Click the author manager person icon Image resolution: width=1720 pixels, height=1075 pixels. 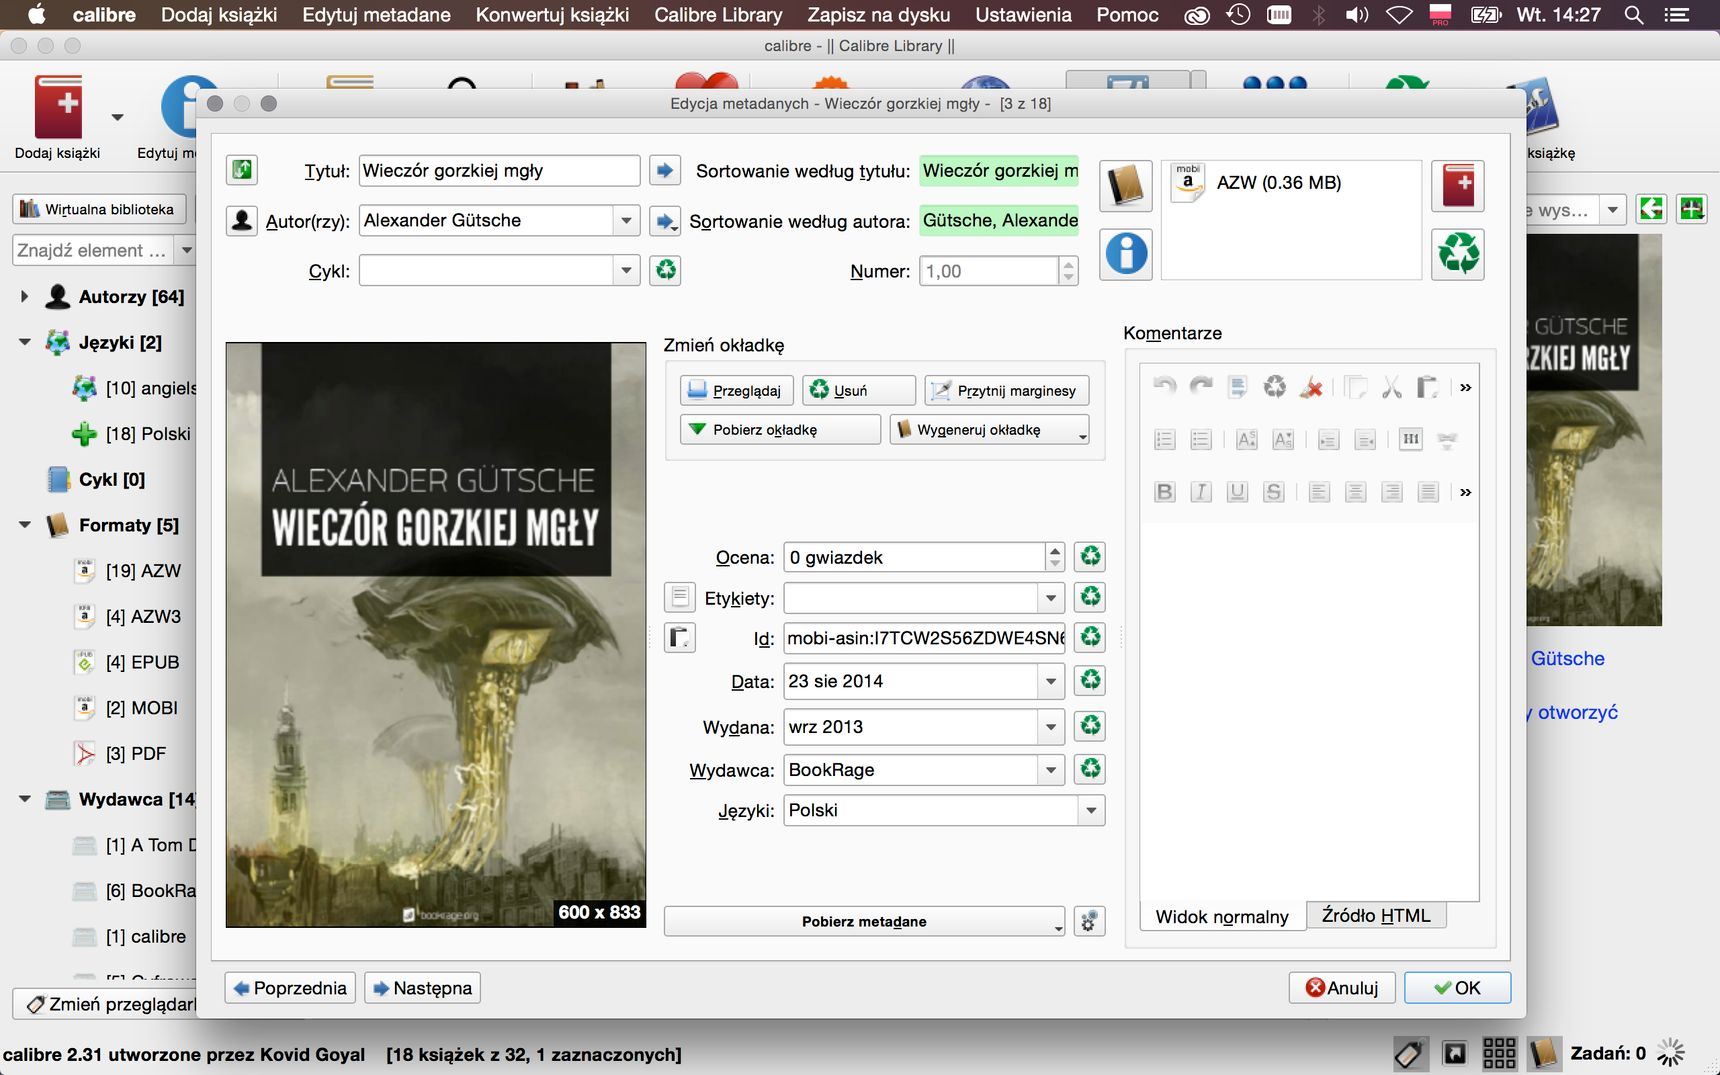pyautogui.click(x=242, y=220)
